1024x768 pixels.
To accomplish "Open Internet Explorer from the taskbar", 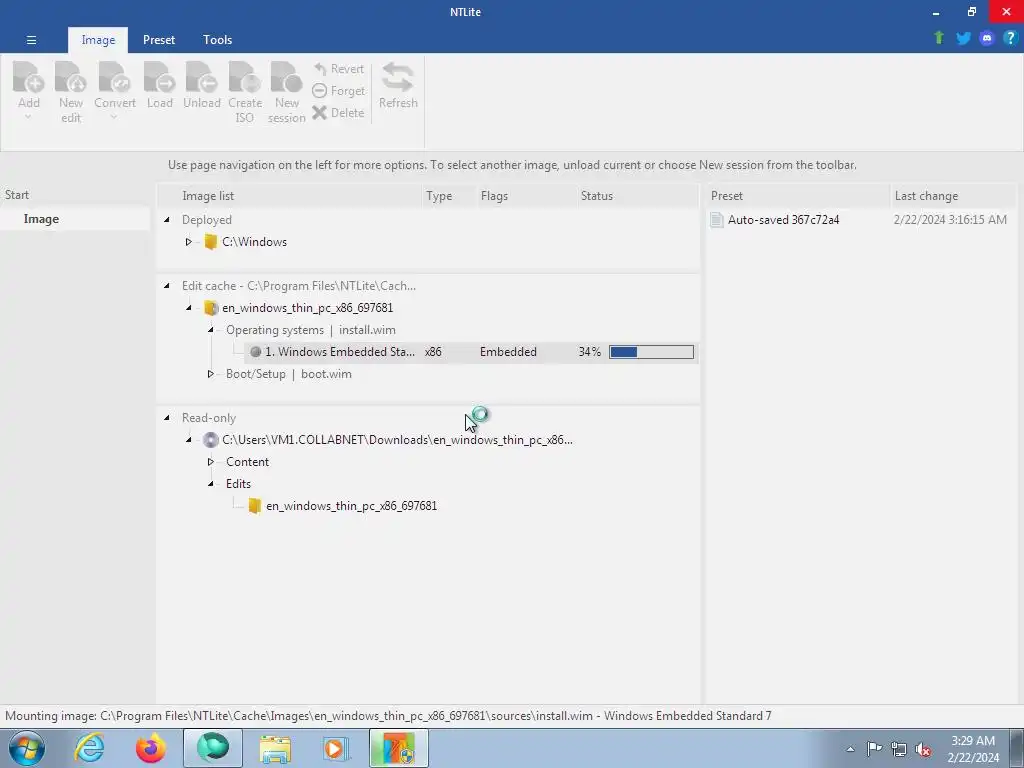I will tap(89, 748).
